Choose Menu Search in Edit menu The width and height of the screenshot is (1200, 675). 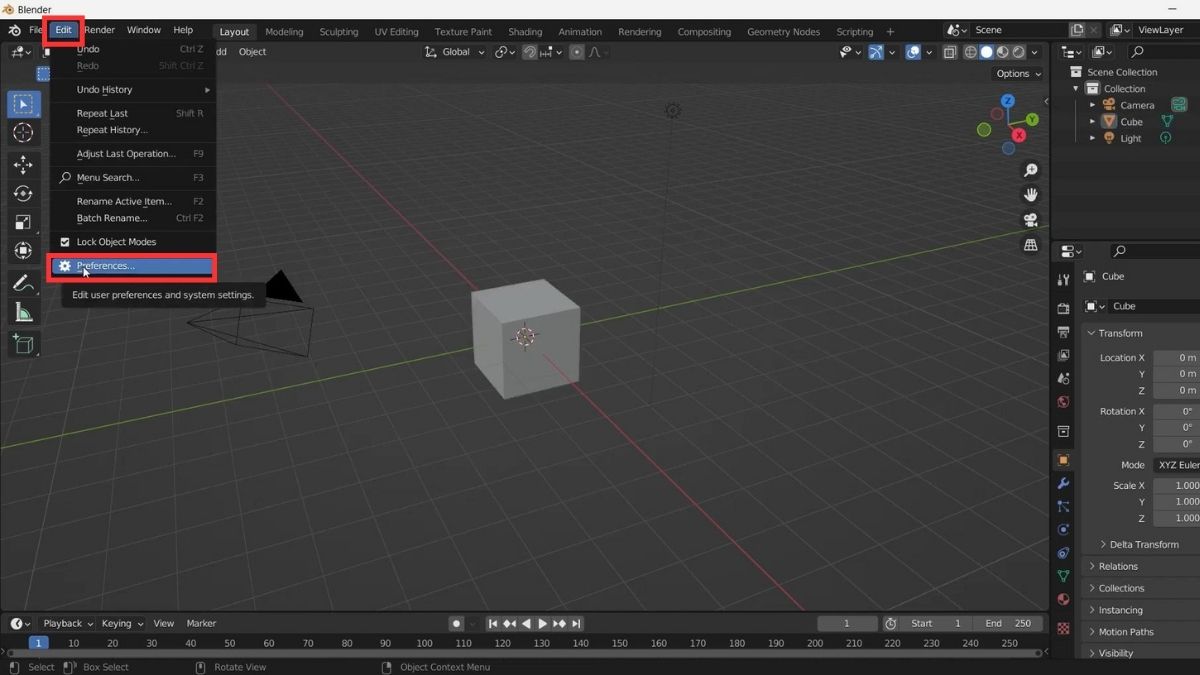[132, 178]
